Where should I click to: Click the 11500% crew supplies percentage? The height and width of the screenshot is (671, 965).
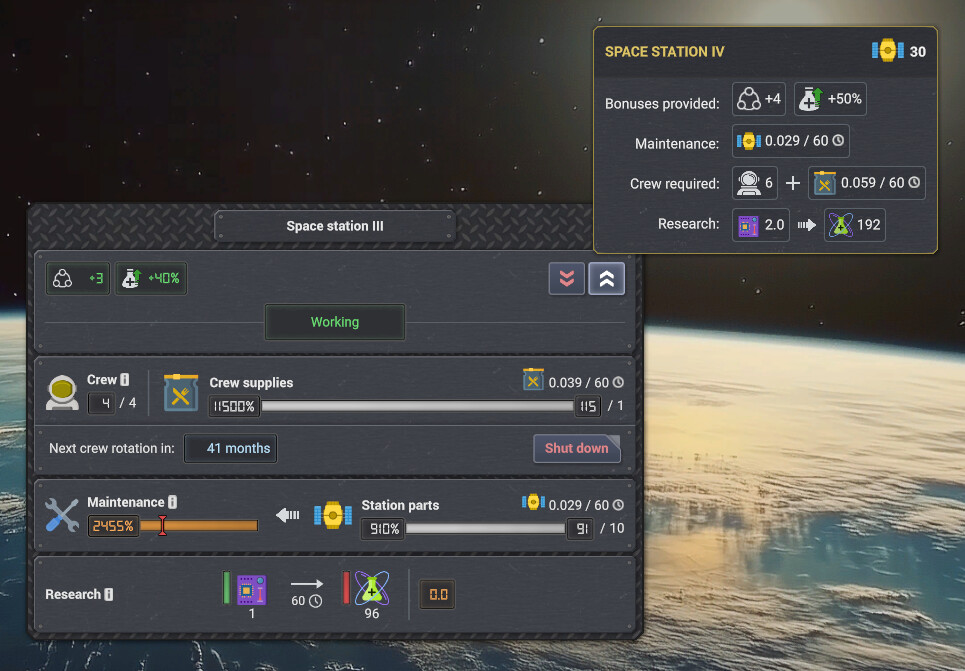(234, 406)
